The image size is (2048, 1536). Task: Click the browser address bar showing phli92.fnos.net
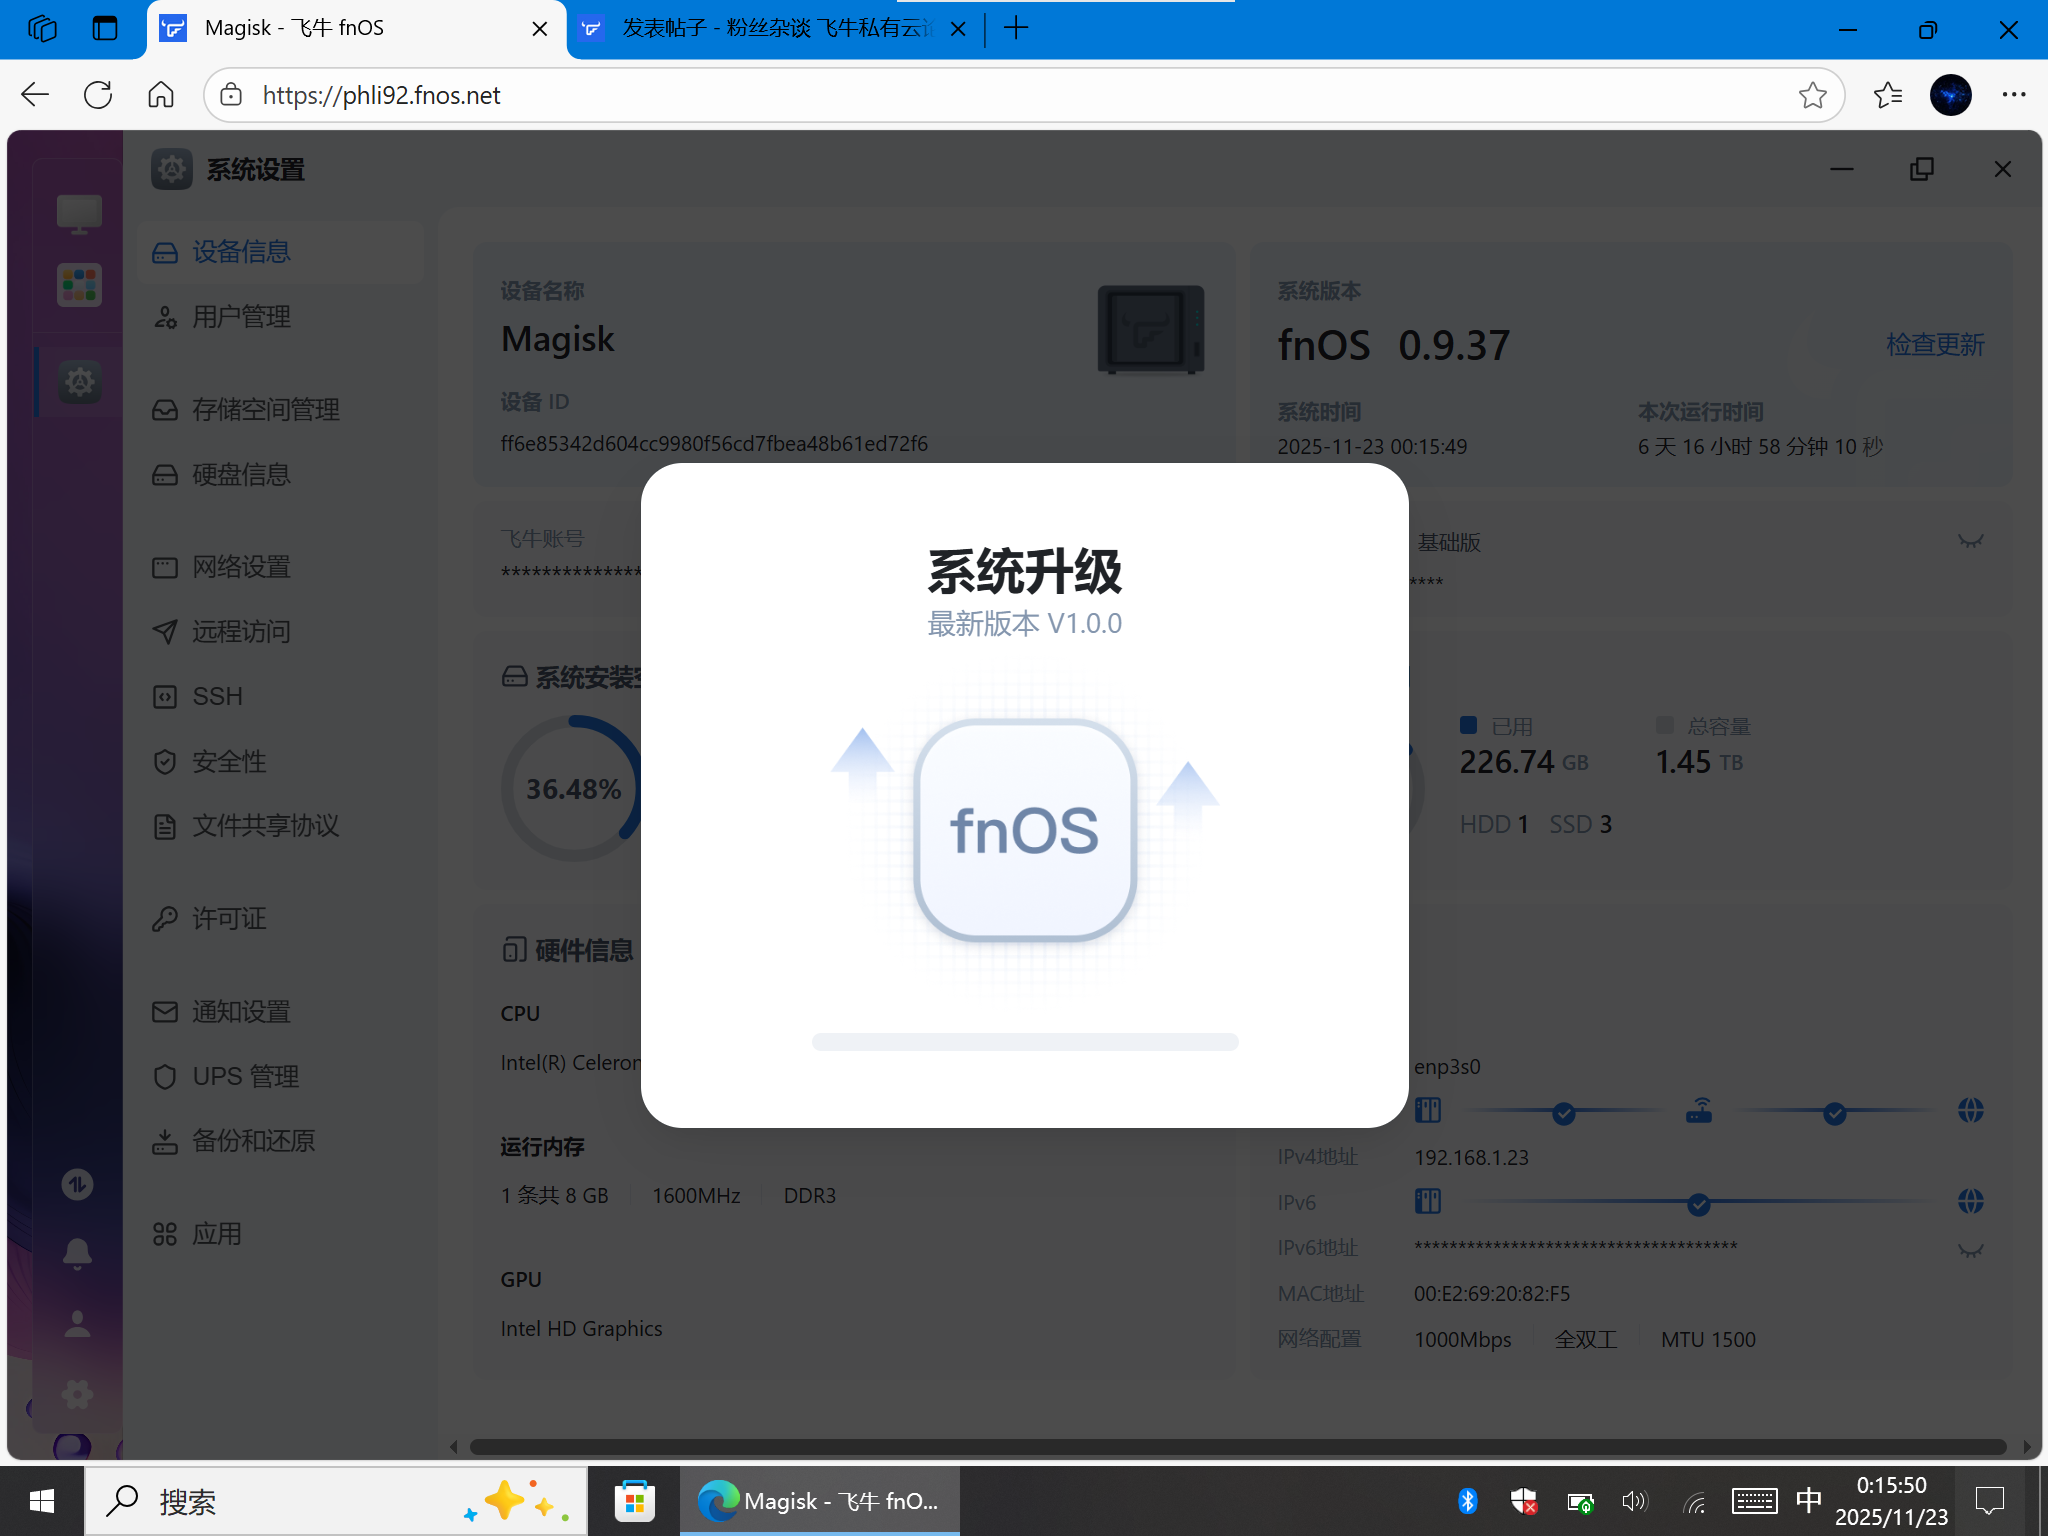pyautogui.click(x=380, y=95)
